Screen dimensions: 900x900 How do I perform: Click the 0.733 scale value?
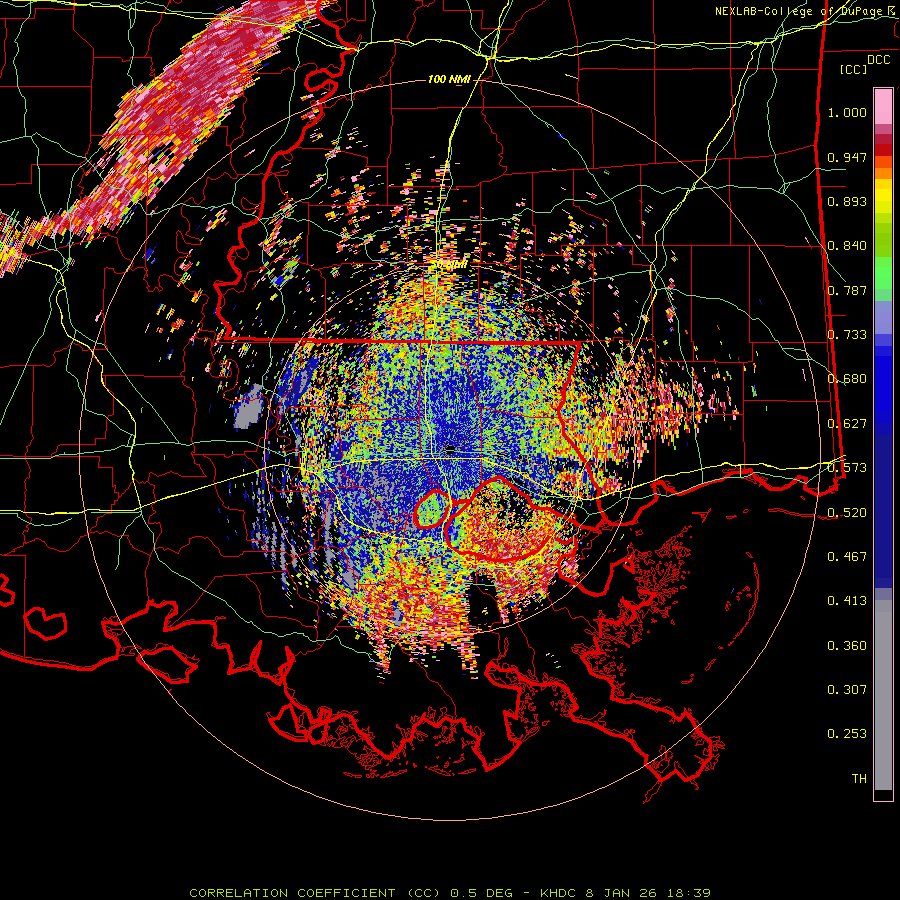click(x=847, y=335)
